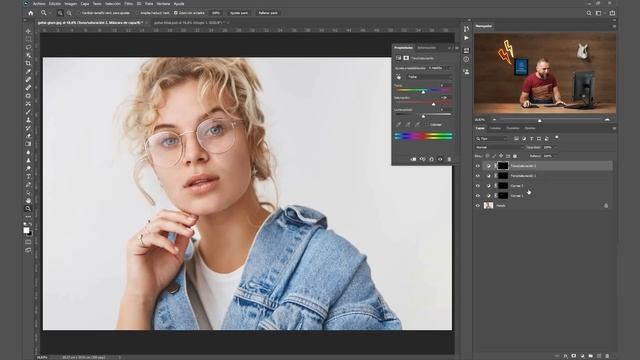Screen dimensions: 640x360
Task: Click the 100% zoom button
Action: point(216,13)
